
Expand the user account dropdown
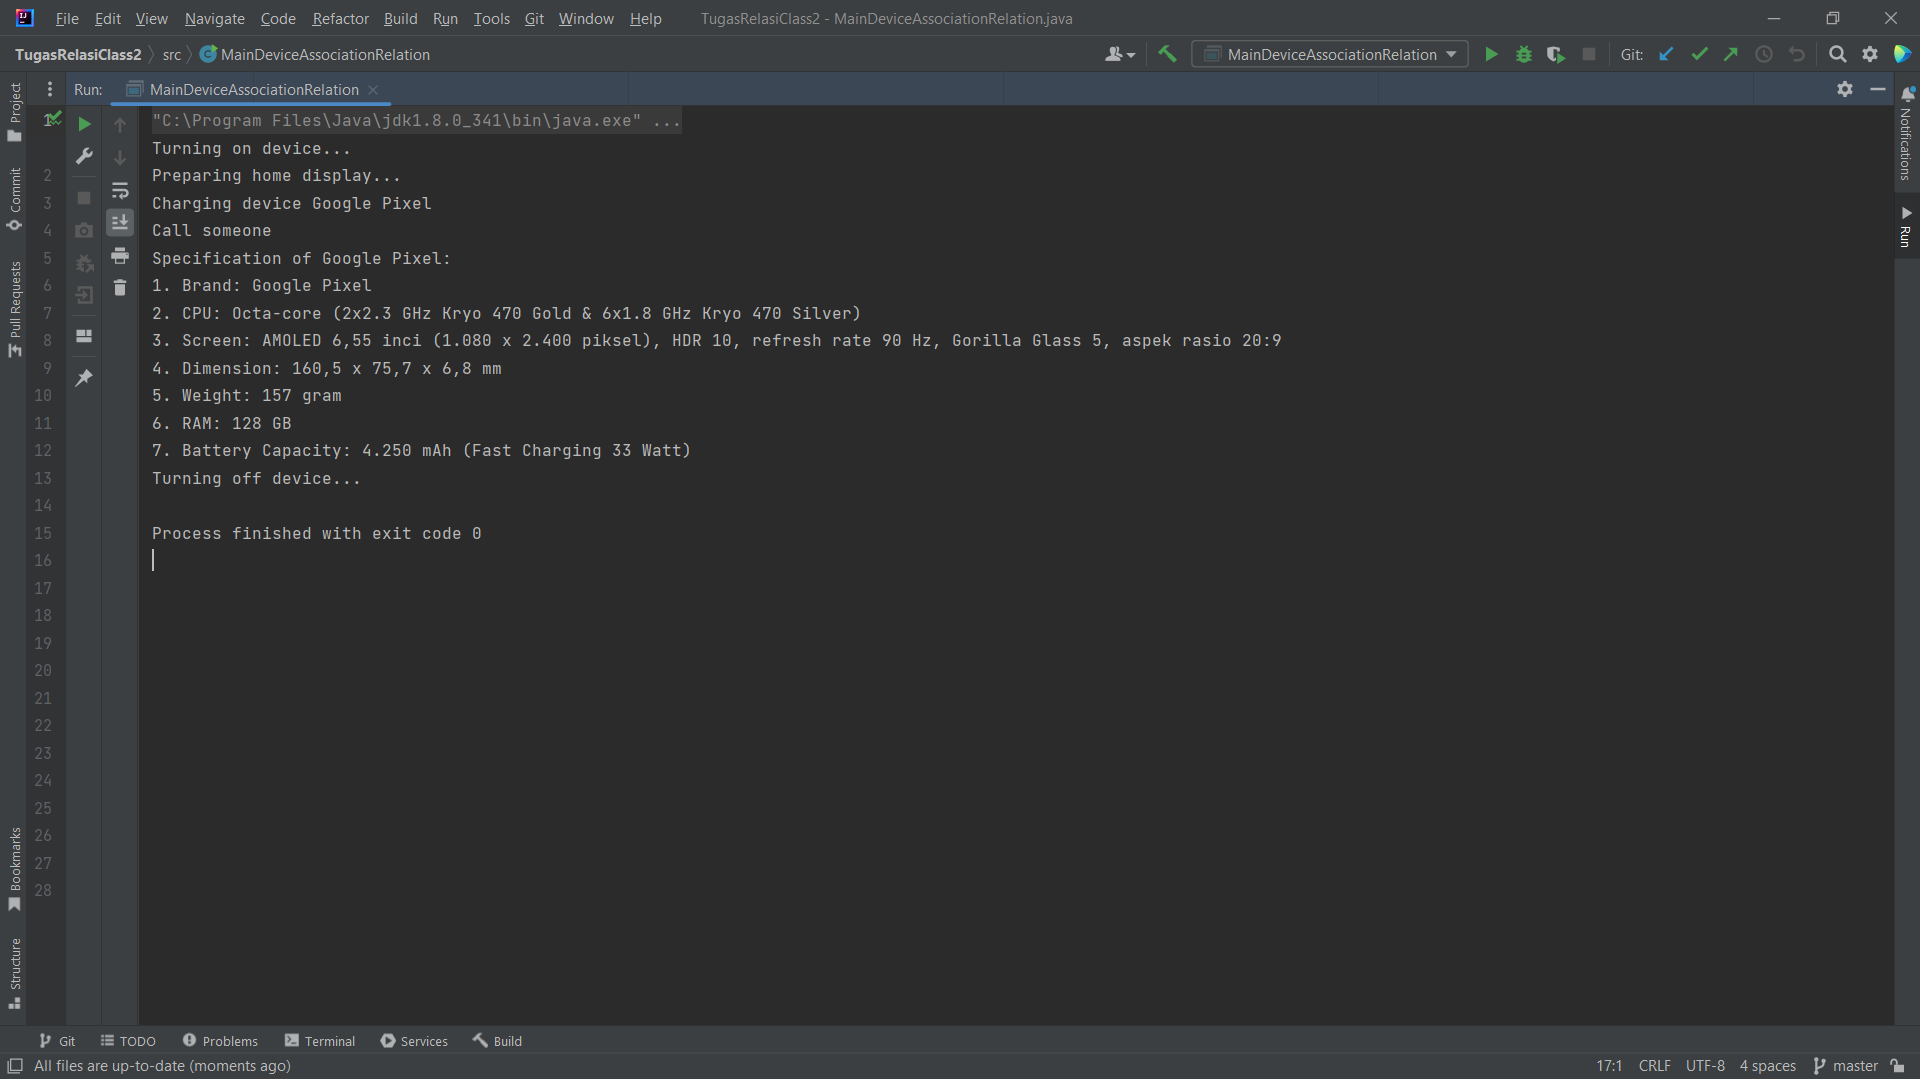[x=1119, y=54]
